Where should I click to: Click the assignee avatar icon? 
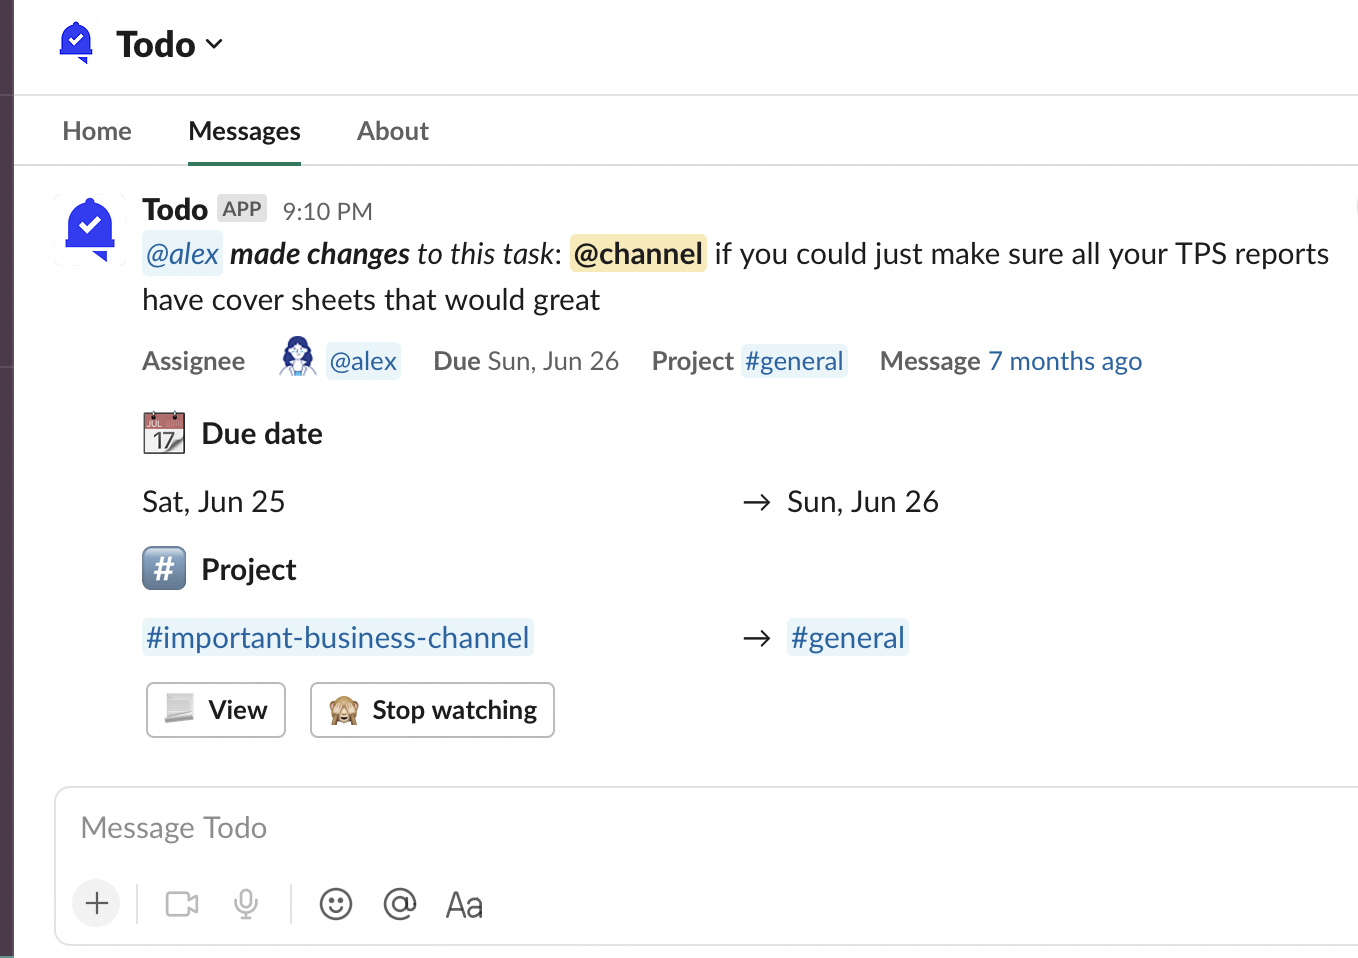tap(297, 357)
